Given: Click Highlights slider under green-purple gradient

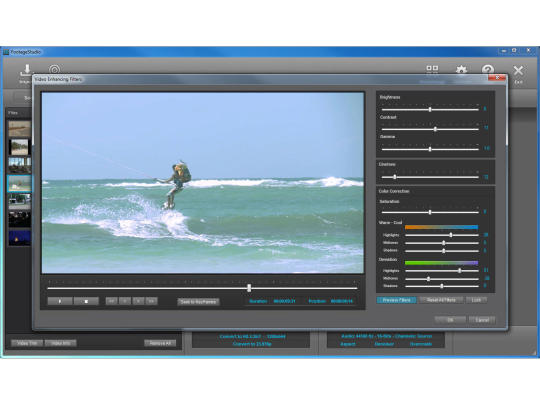Looking at the screenshot, I should click(460, 271).
